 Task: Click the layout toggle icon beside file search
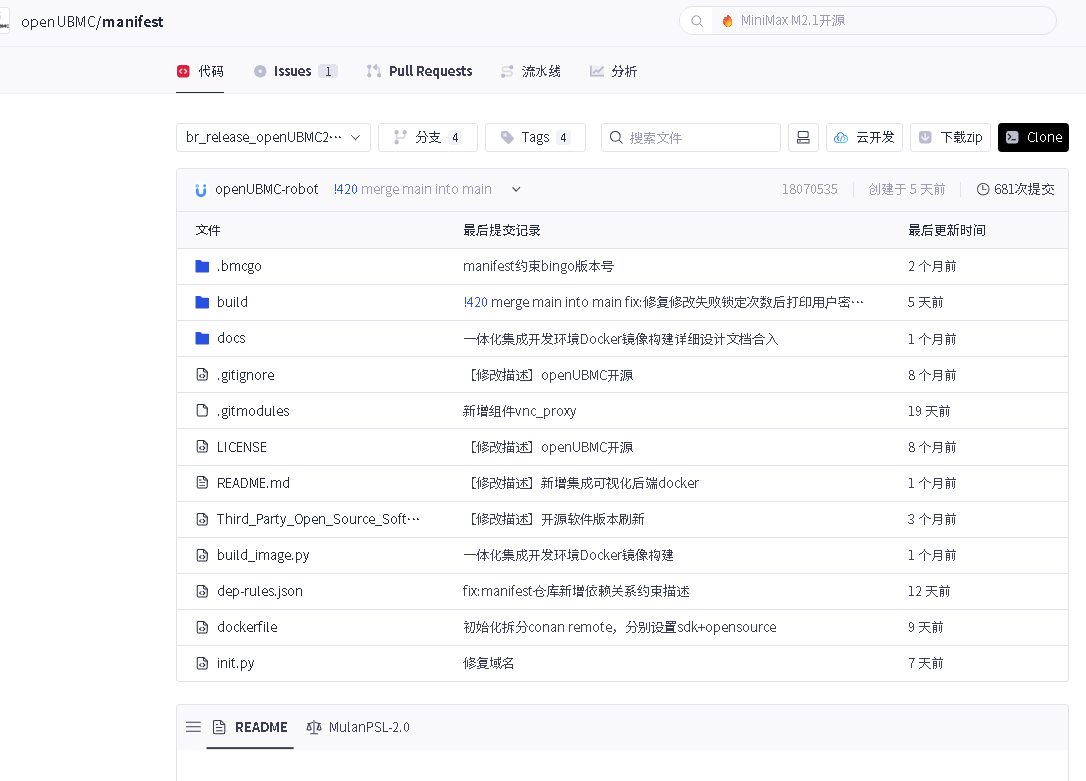coord(802,137)
